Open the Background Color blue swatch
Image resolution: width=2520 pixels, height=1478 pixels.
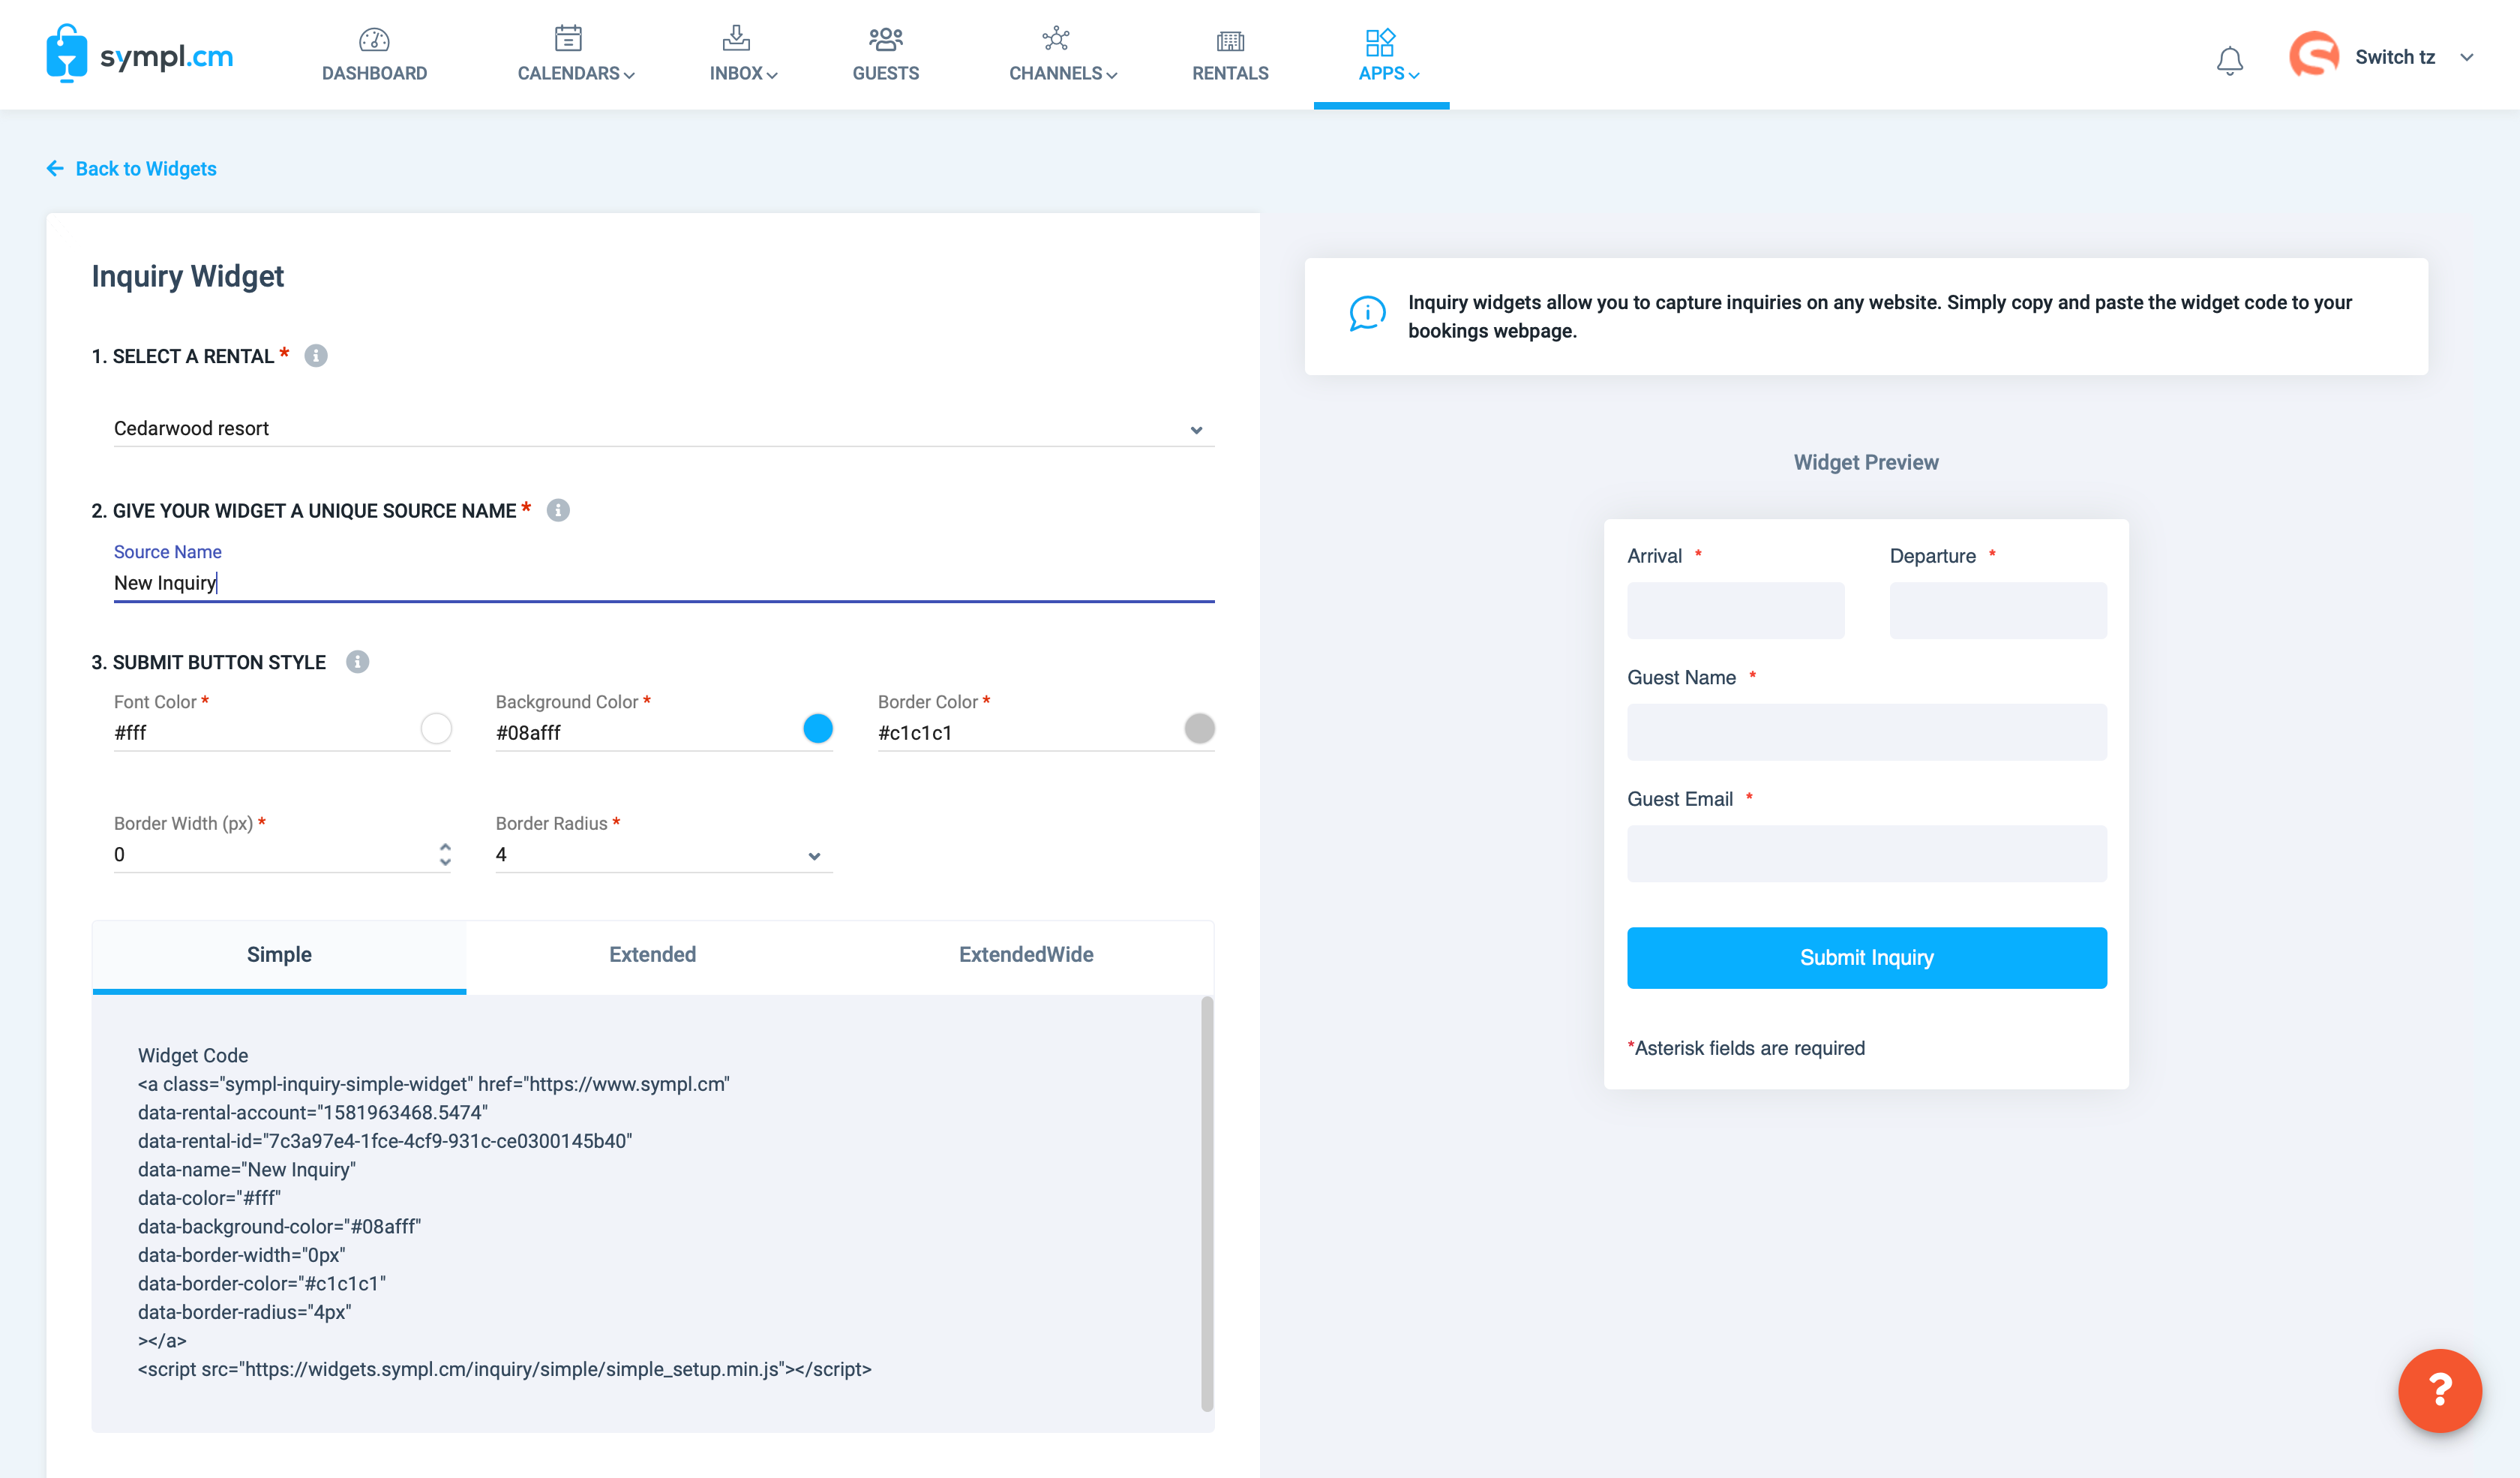(x=817, y=728)
